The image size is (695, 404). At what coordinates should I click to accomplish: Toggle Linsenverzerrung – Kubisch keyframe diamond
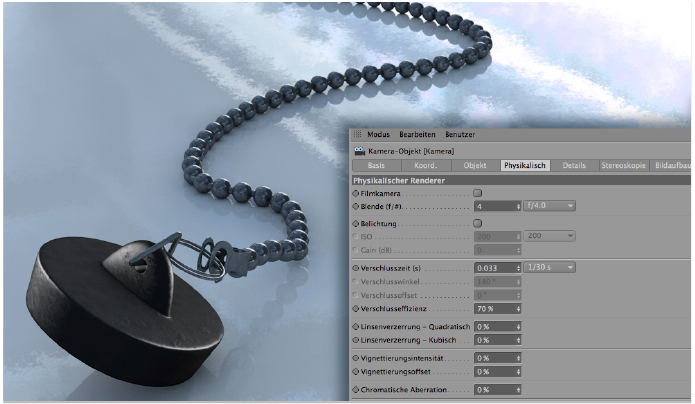pos(355,340)
